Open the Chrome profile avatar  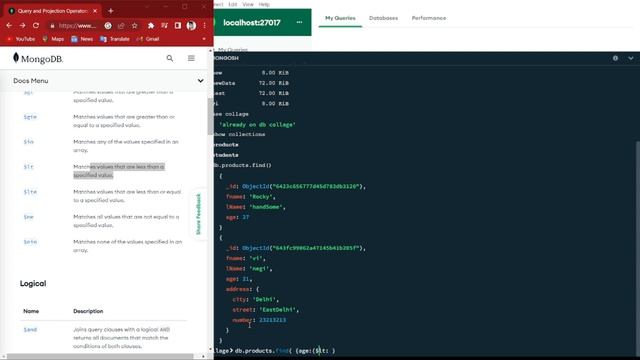tap(191, 26)
